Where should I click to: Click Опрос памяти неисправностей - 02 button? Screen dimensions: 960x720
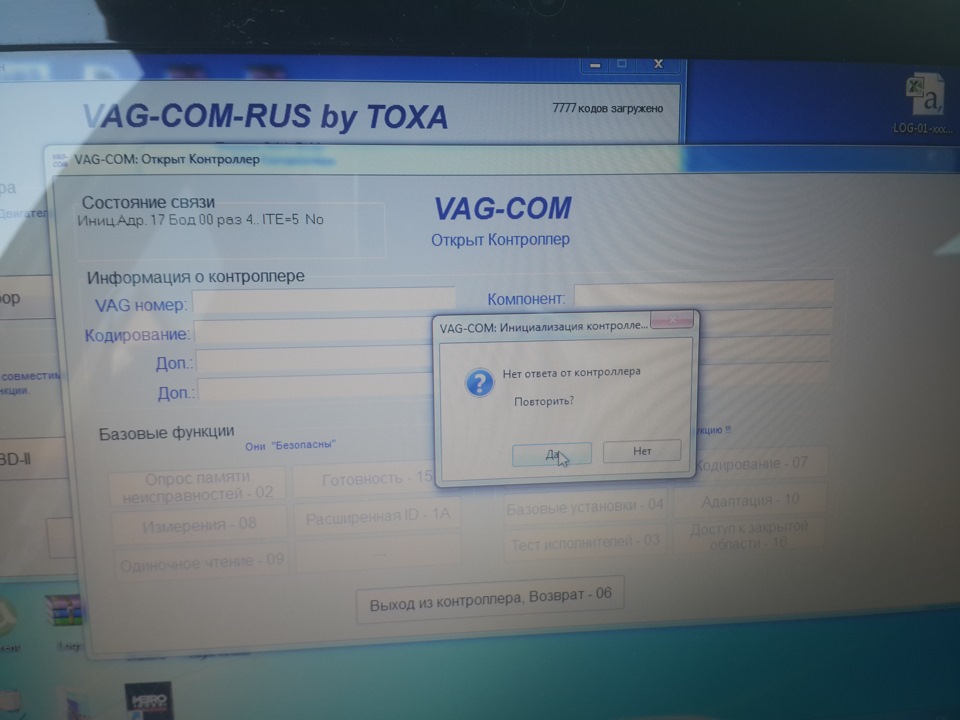point(197,486)
